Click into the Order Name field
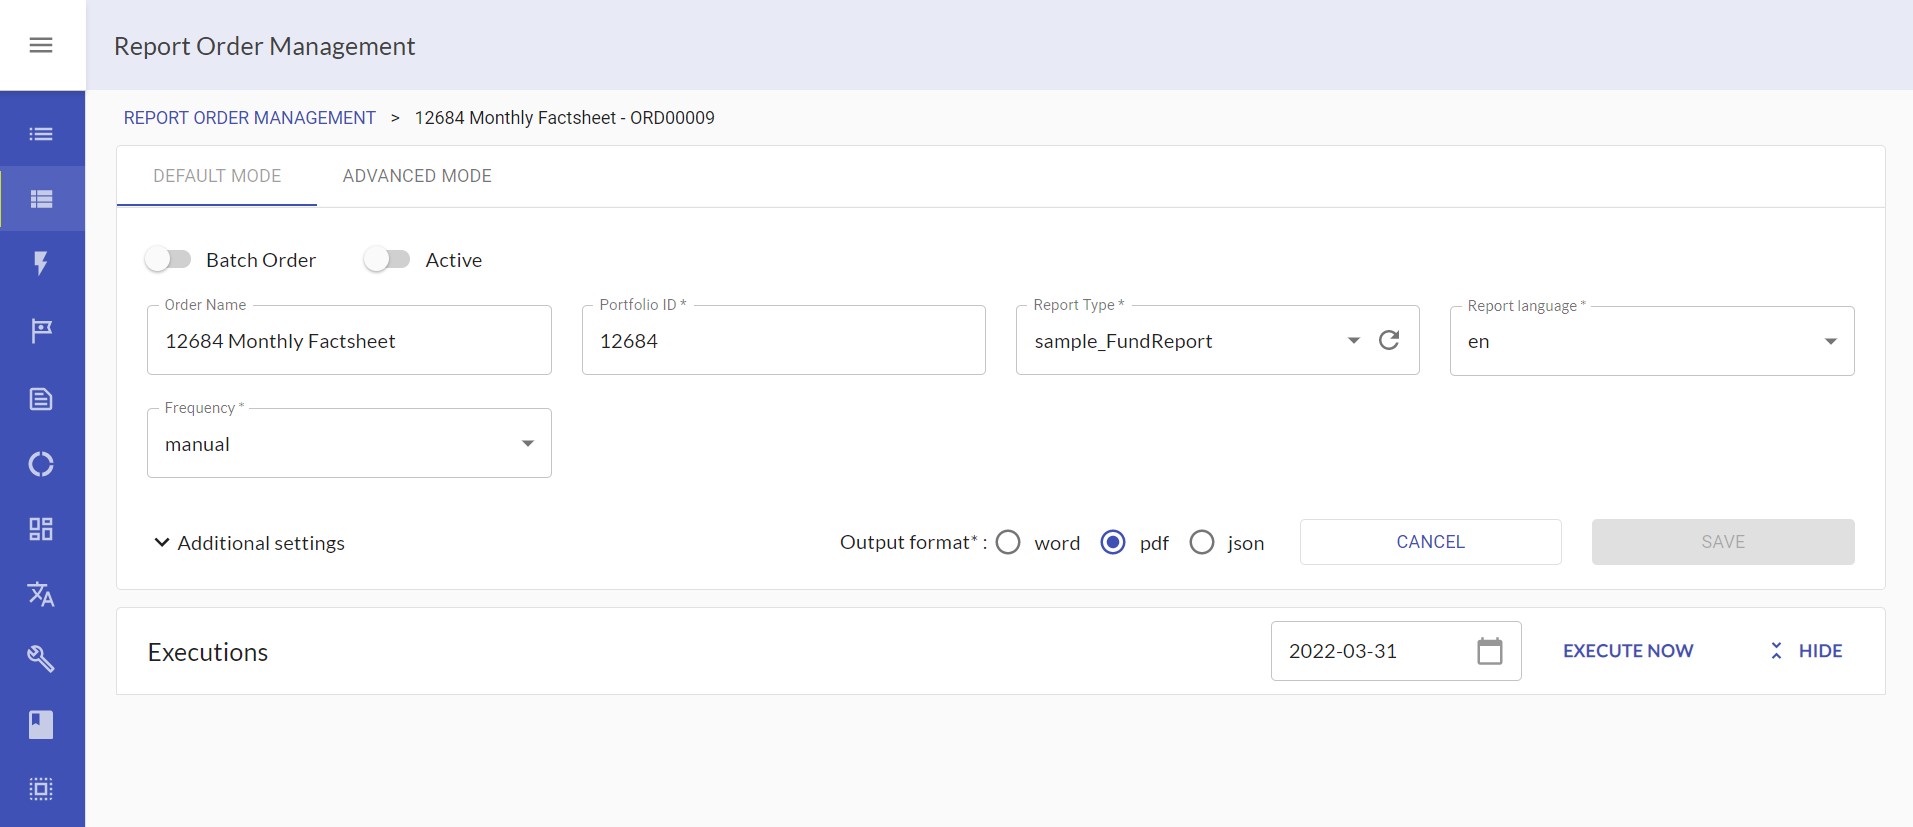Screen dimensions: 1913x827 349,341
